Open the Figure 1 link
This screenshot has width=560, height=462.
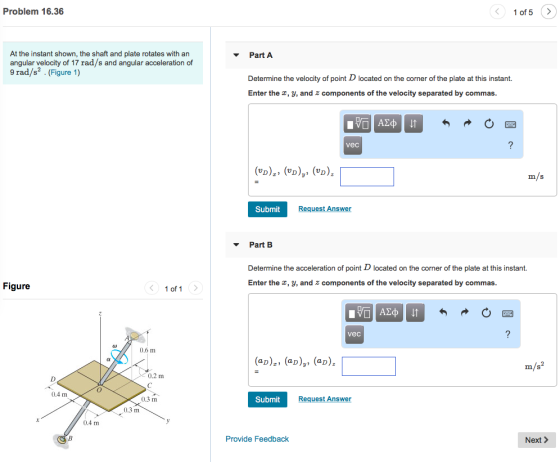click(x=64, y=72)
